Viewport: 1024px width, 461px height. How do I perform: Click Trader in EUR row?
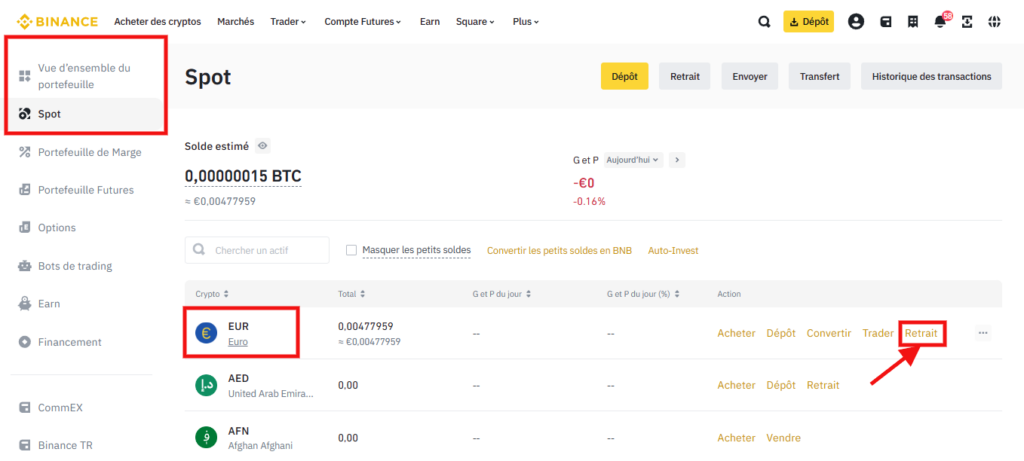pos(878,333)
